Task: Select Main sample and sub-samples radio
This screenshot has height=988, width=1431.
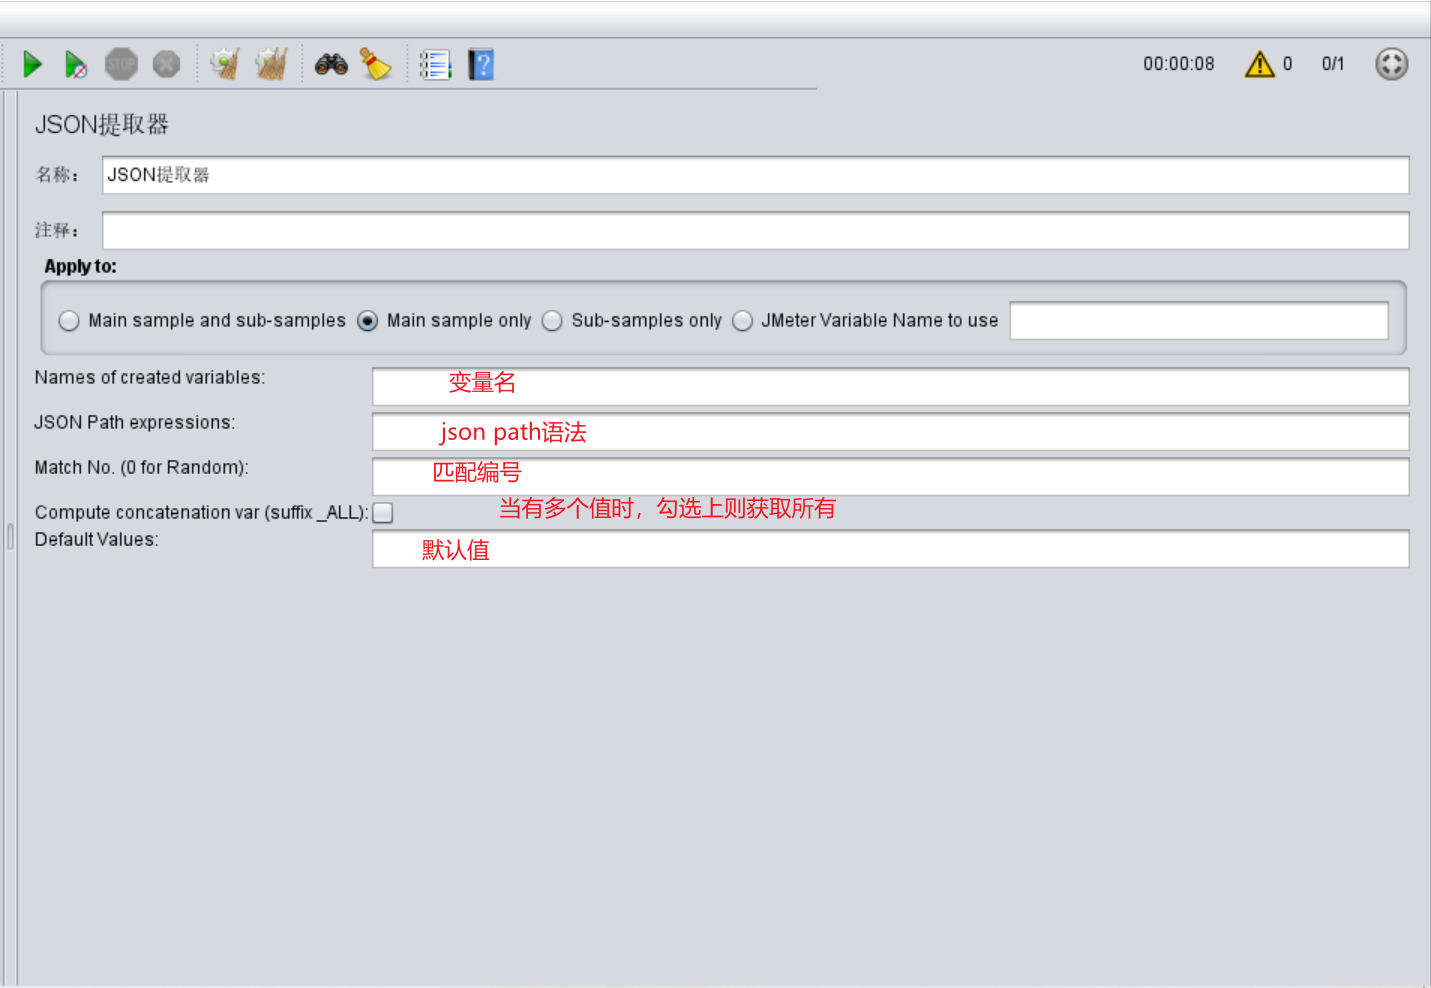Action: point(69,321)
